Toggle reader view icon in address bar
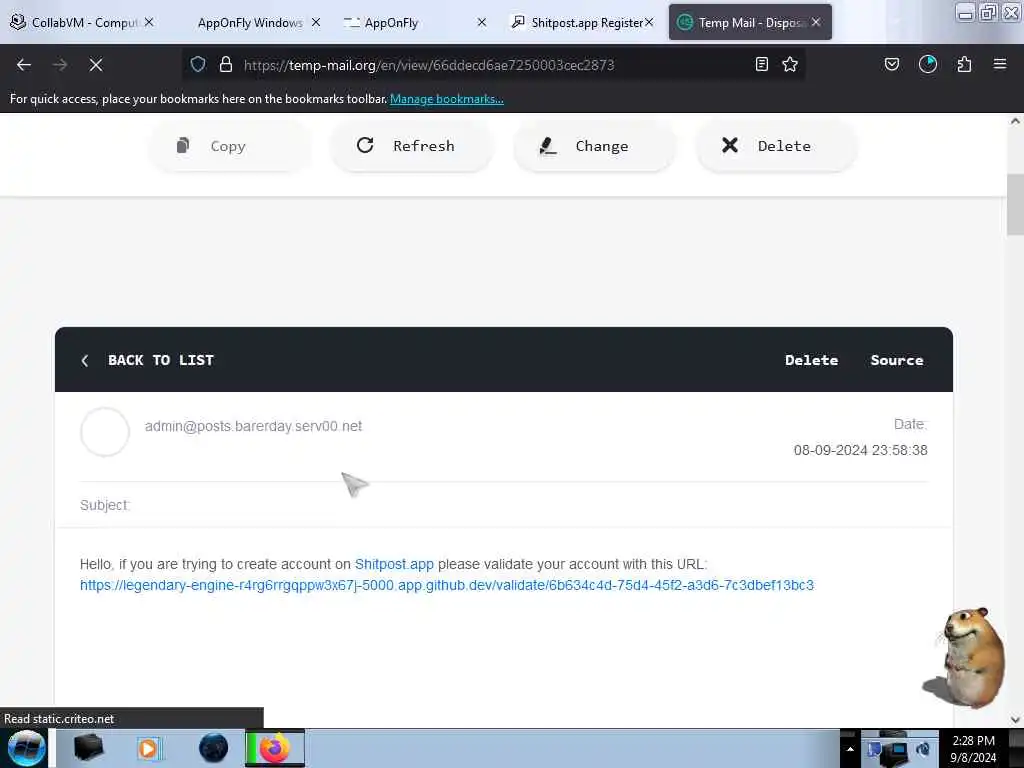Image resolution: width=1024 pixels, height=768 pixels. coord(761,64)
